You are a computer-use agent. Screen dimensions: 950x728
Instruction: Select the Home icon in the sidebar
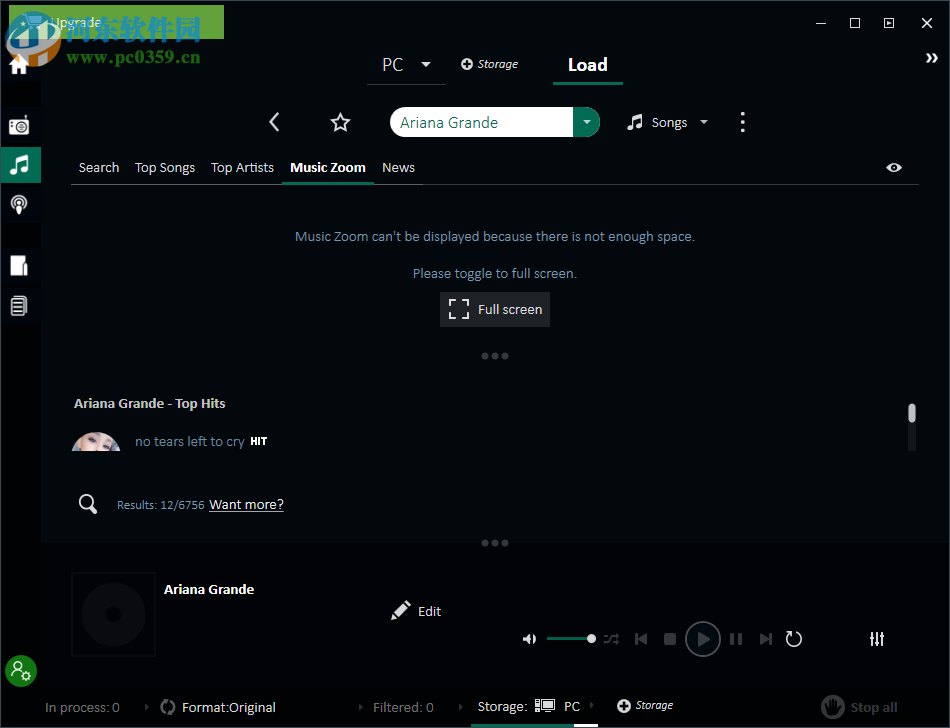pos(18,63)
